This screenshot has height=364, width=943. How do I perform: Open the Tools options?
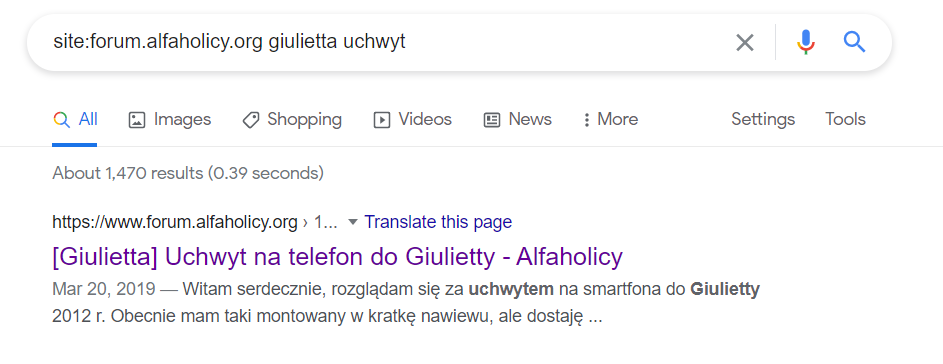(845, 119)
